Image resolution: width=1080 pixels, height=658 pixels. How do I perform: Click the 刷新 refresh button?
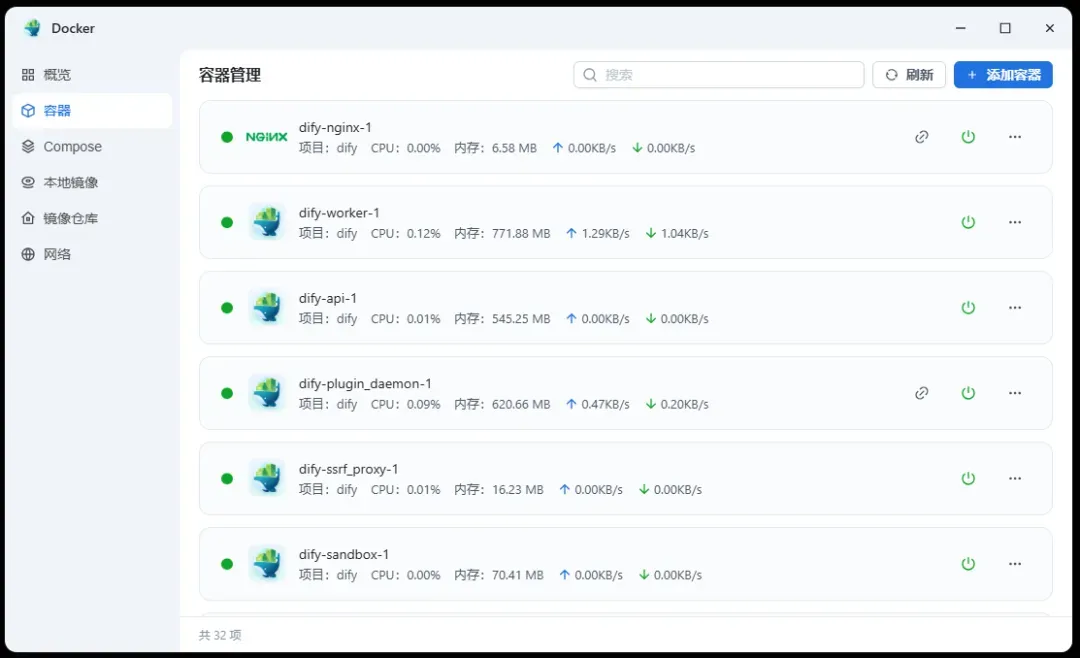tap(908, 74)
